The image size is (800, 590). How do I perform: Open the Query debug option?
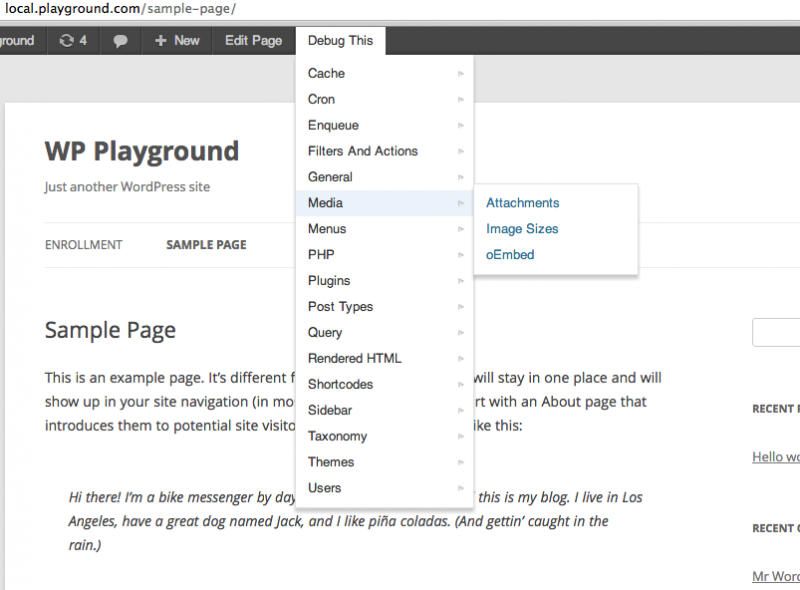coord(324,332)
